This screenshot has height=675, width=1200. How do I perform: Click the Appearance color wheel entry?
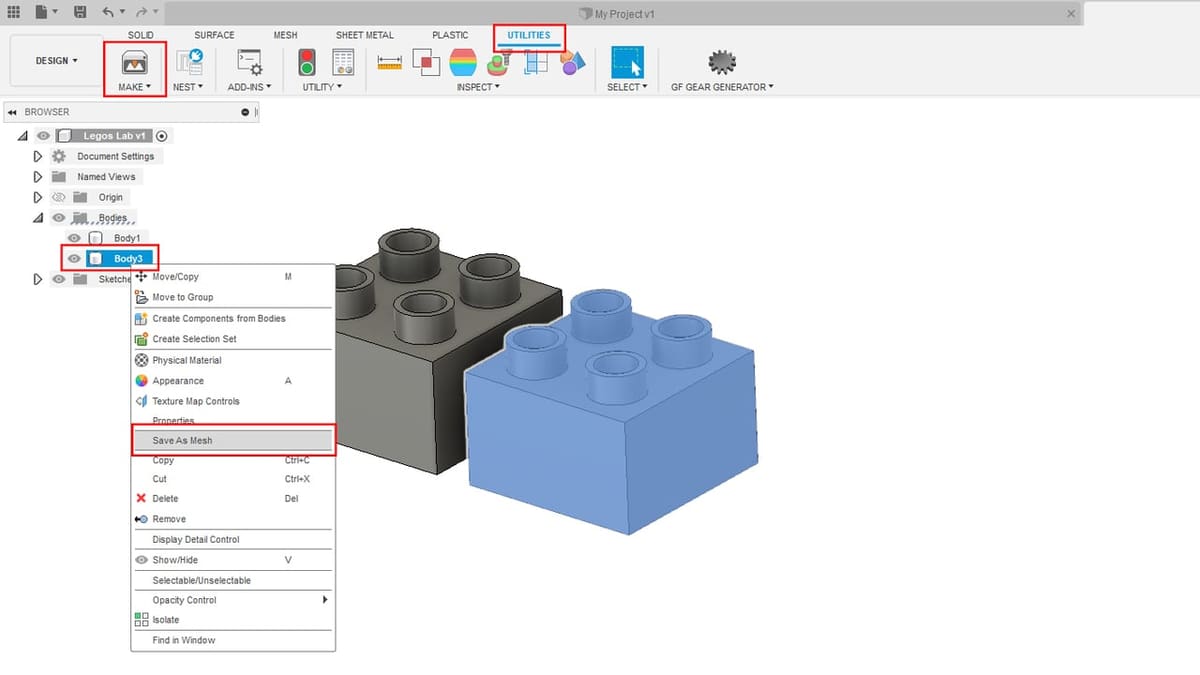click(177, 381)
